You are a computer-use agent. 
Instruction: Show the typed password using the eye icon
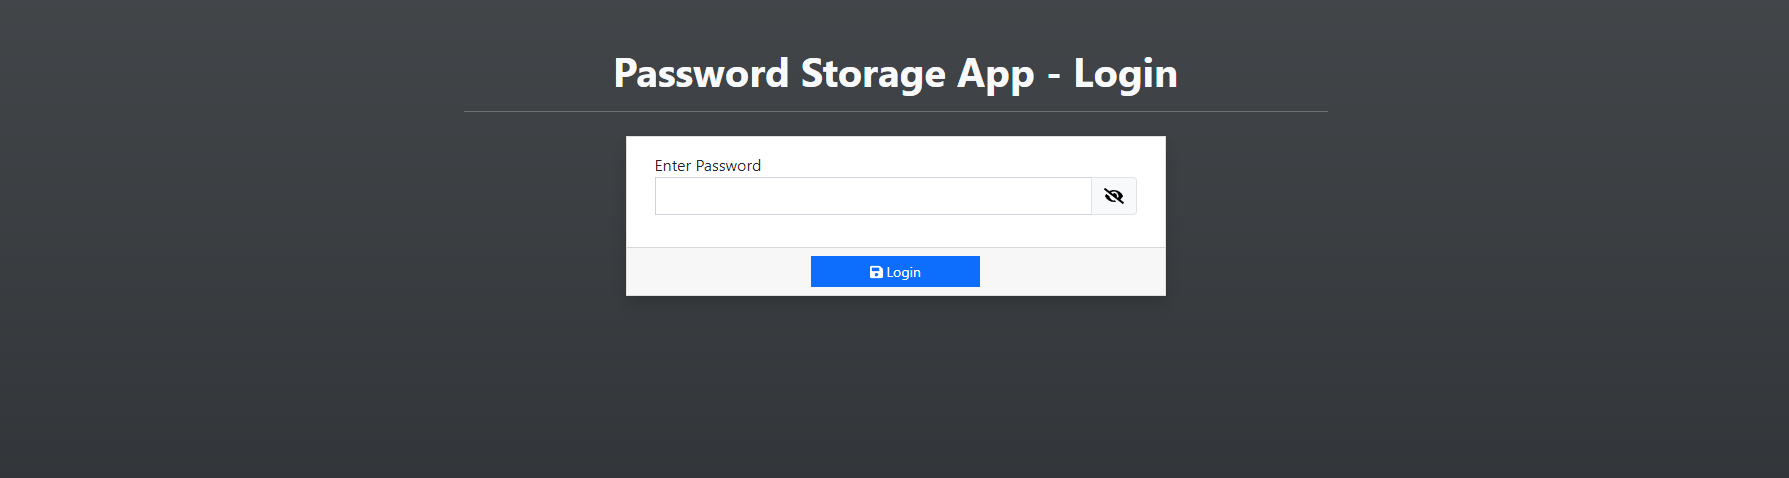[1113, 196]
